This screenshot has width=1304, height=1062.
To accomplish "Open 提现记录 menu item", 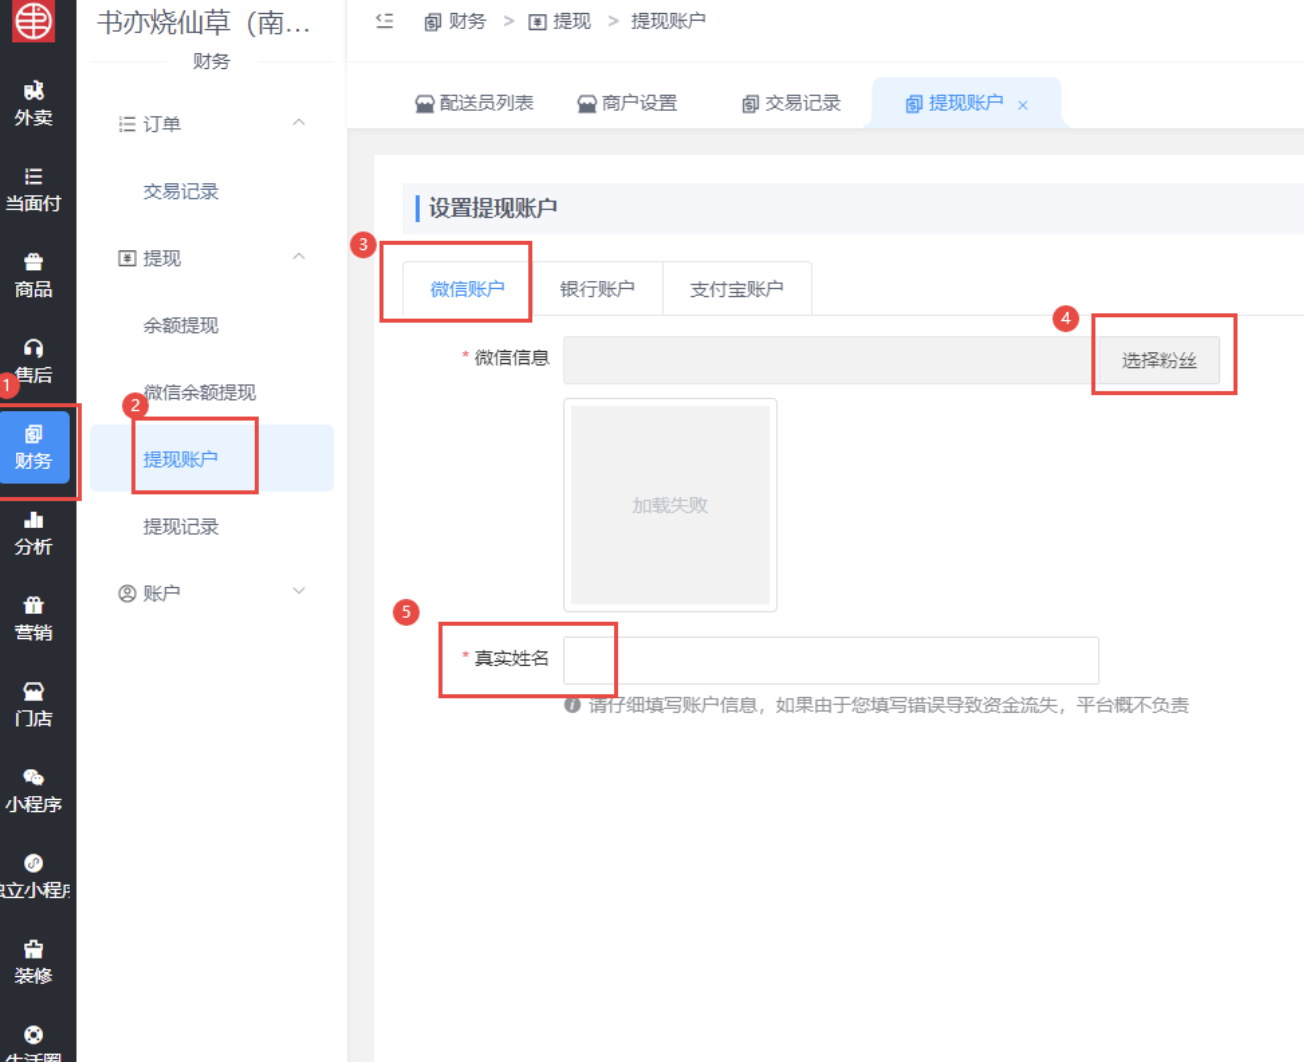I will [x=181, y=526].
